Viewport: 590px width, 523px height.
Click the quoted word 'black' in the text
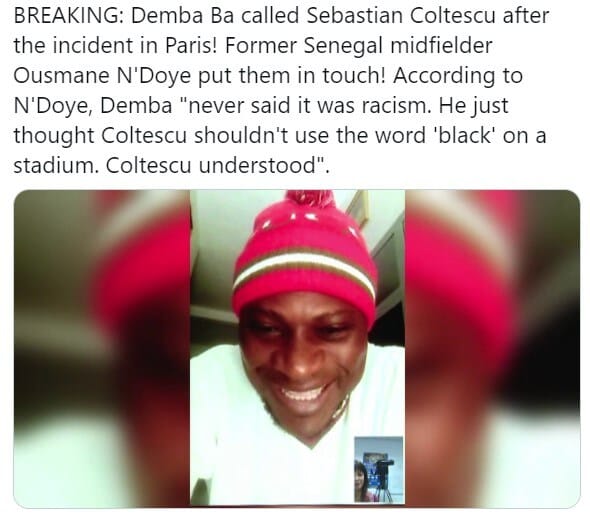coord(464,135)
